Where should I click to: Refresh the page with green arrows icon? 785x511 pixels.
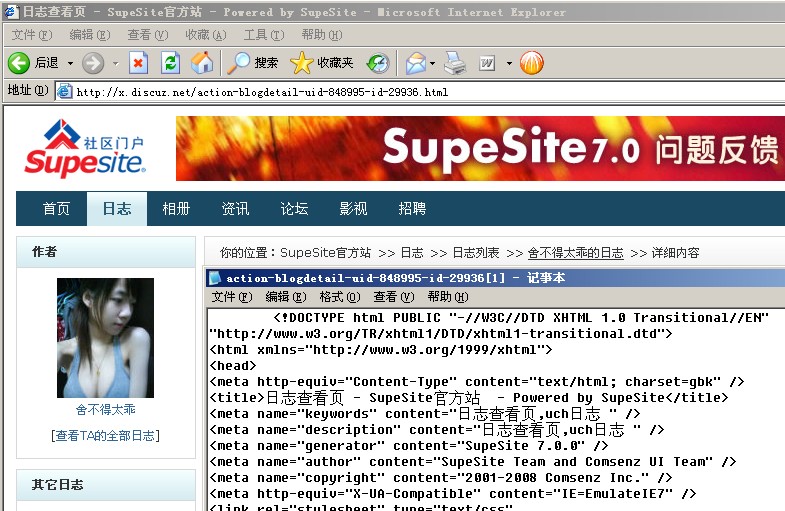tap(170, 63)
